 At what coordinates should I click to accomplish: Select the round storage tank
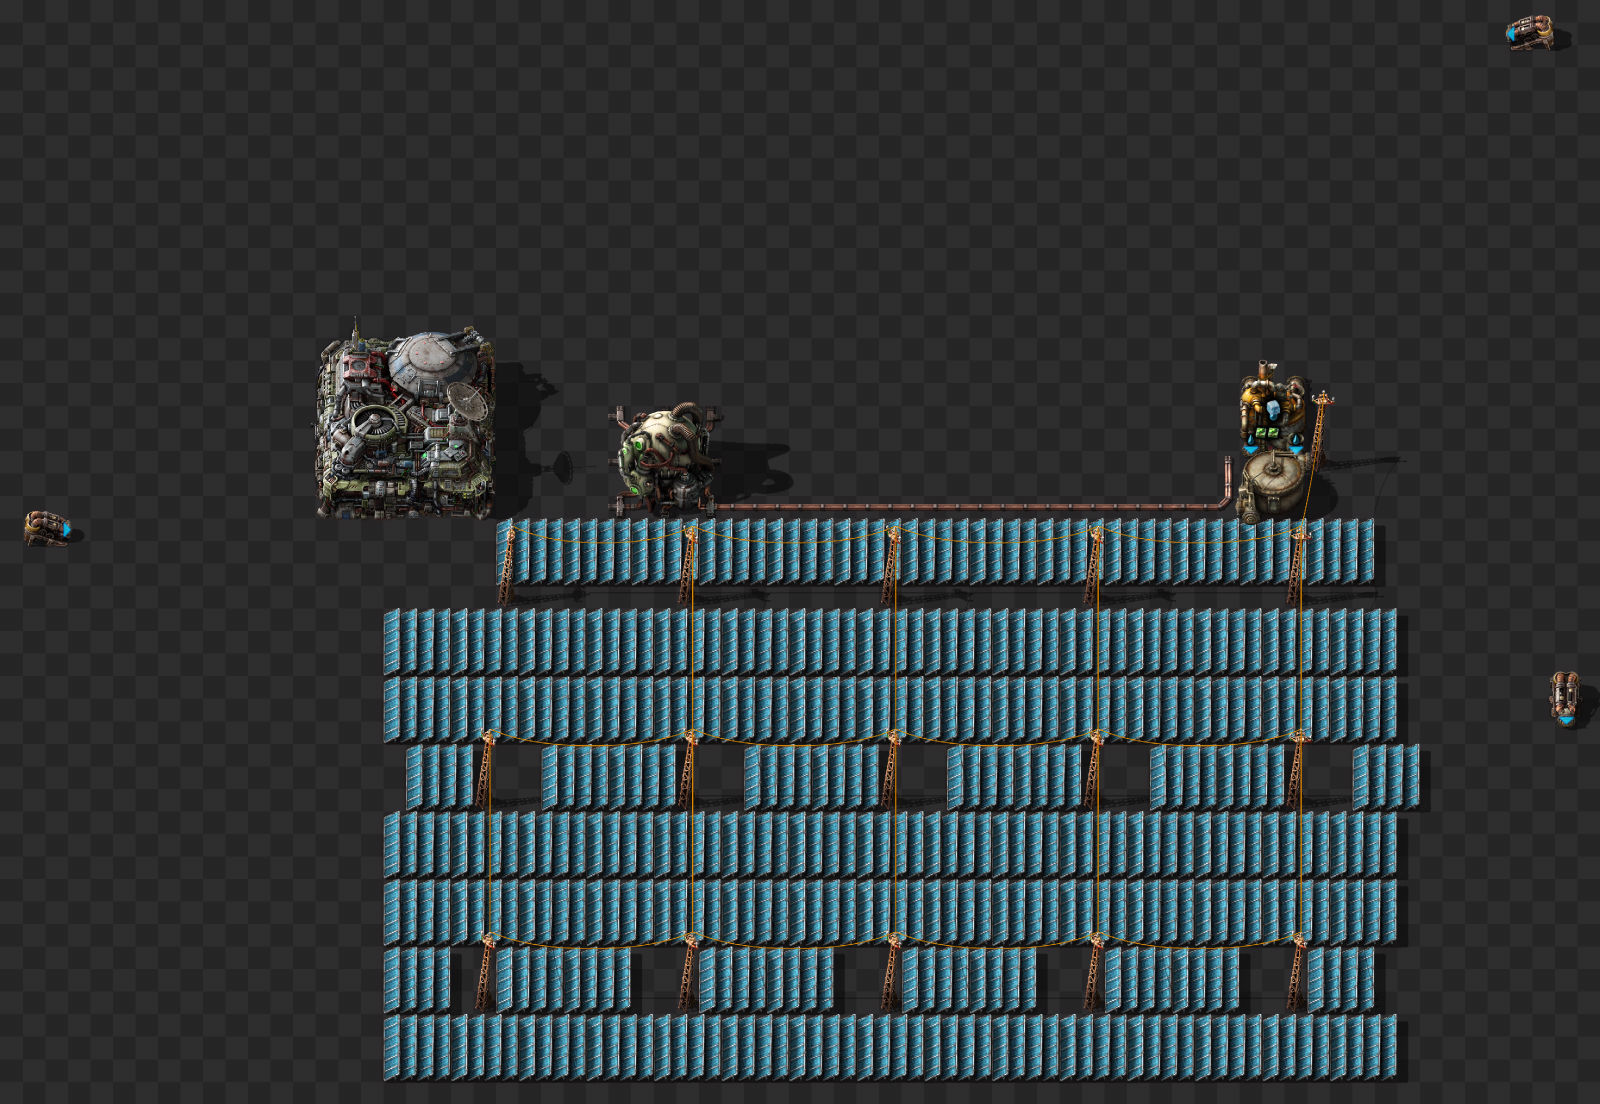pos(1274,485)
